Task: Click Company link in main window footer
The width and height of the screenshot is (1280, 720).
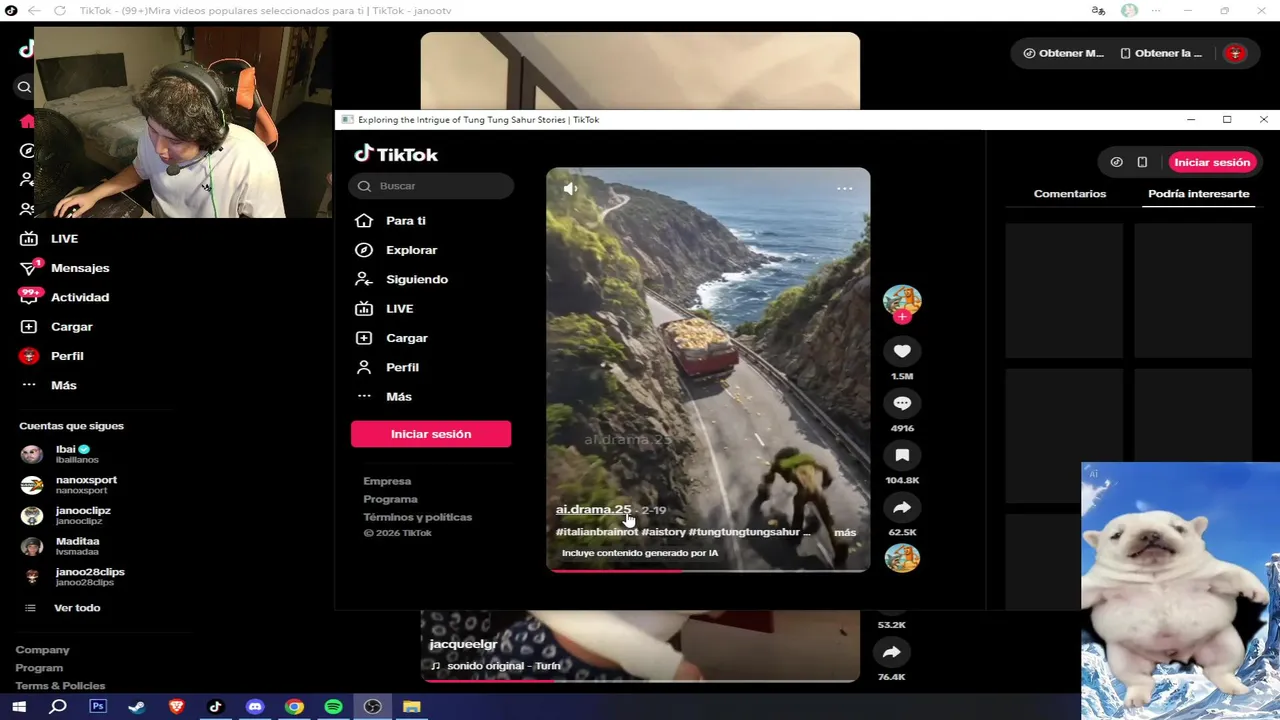Action: [x=42, y=650]
